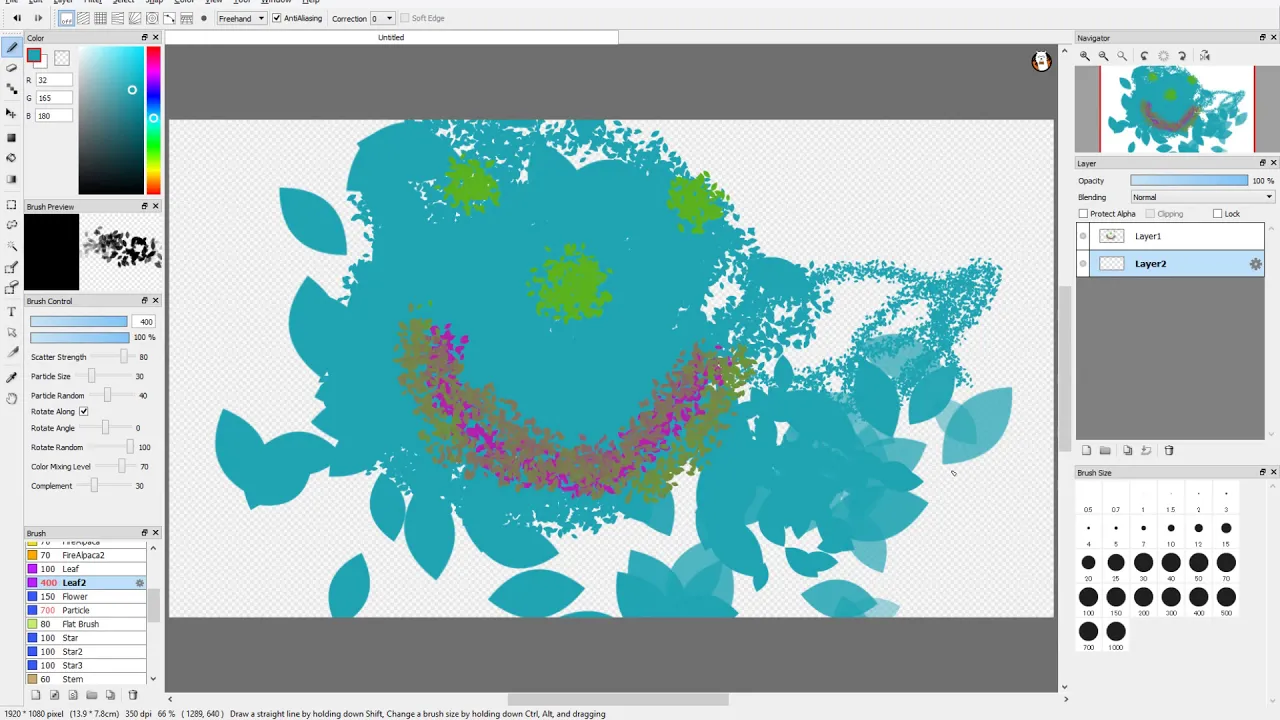The image size is (1280, 720).
Task: Pick a hue on the rainbow bar
Action: [x=153, y=120]
